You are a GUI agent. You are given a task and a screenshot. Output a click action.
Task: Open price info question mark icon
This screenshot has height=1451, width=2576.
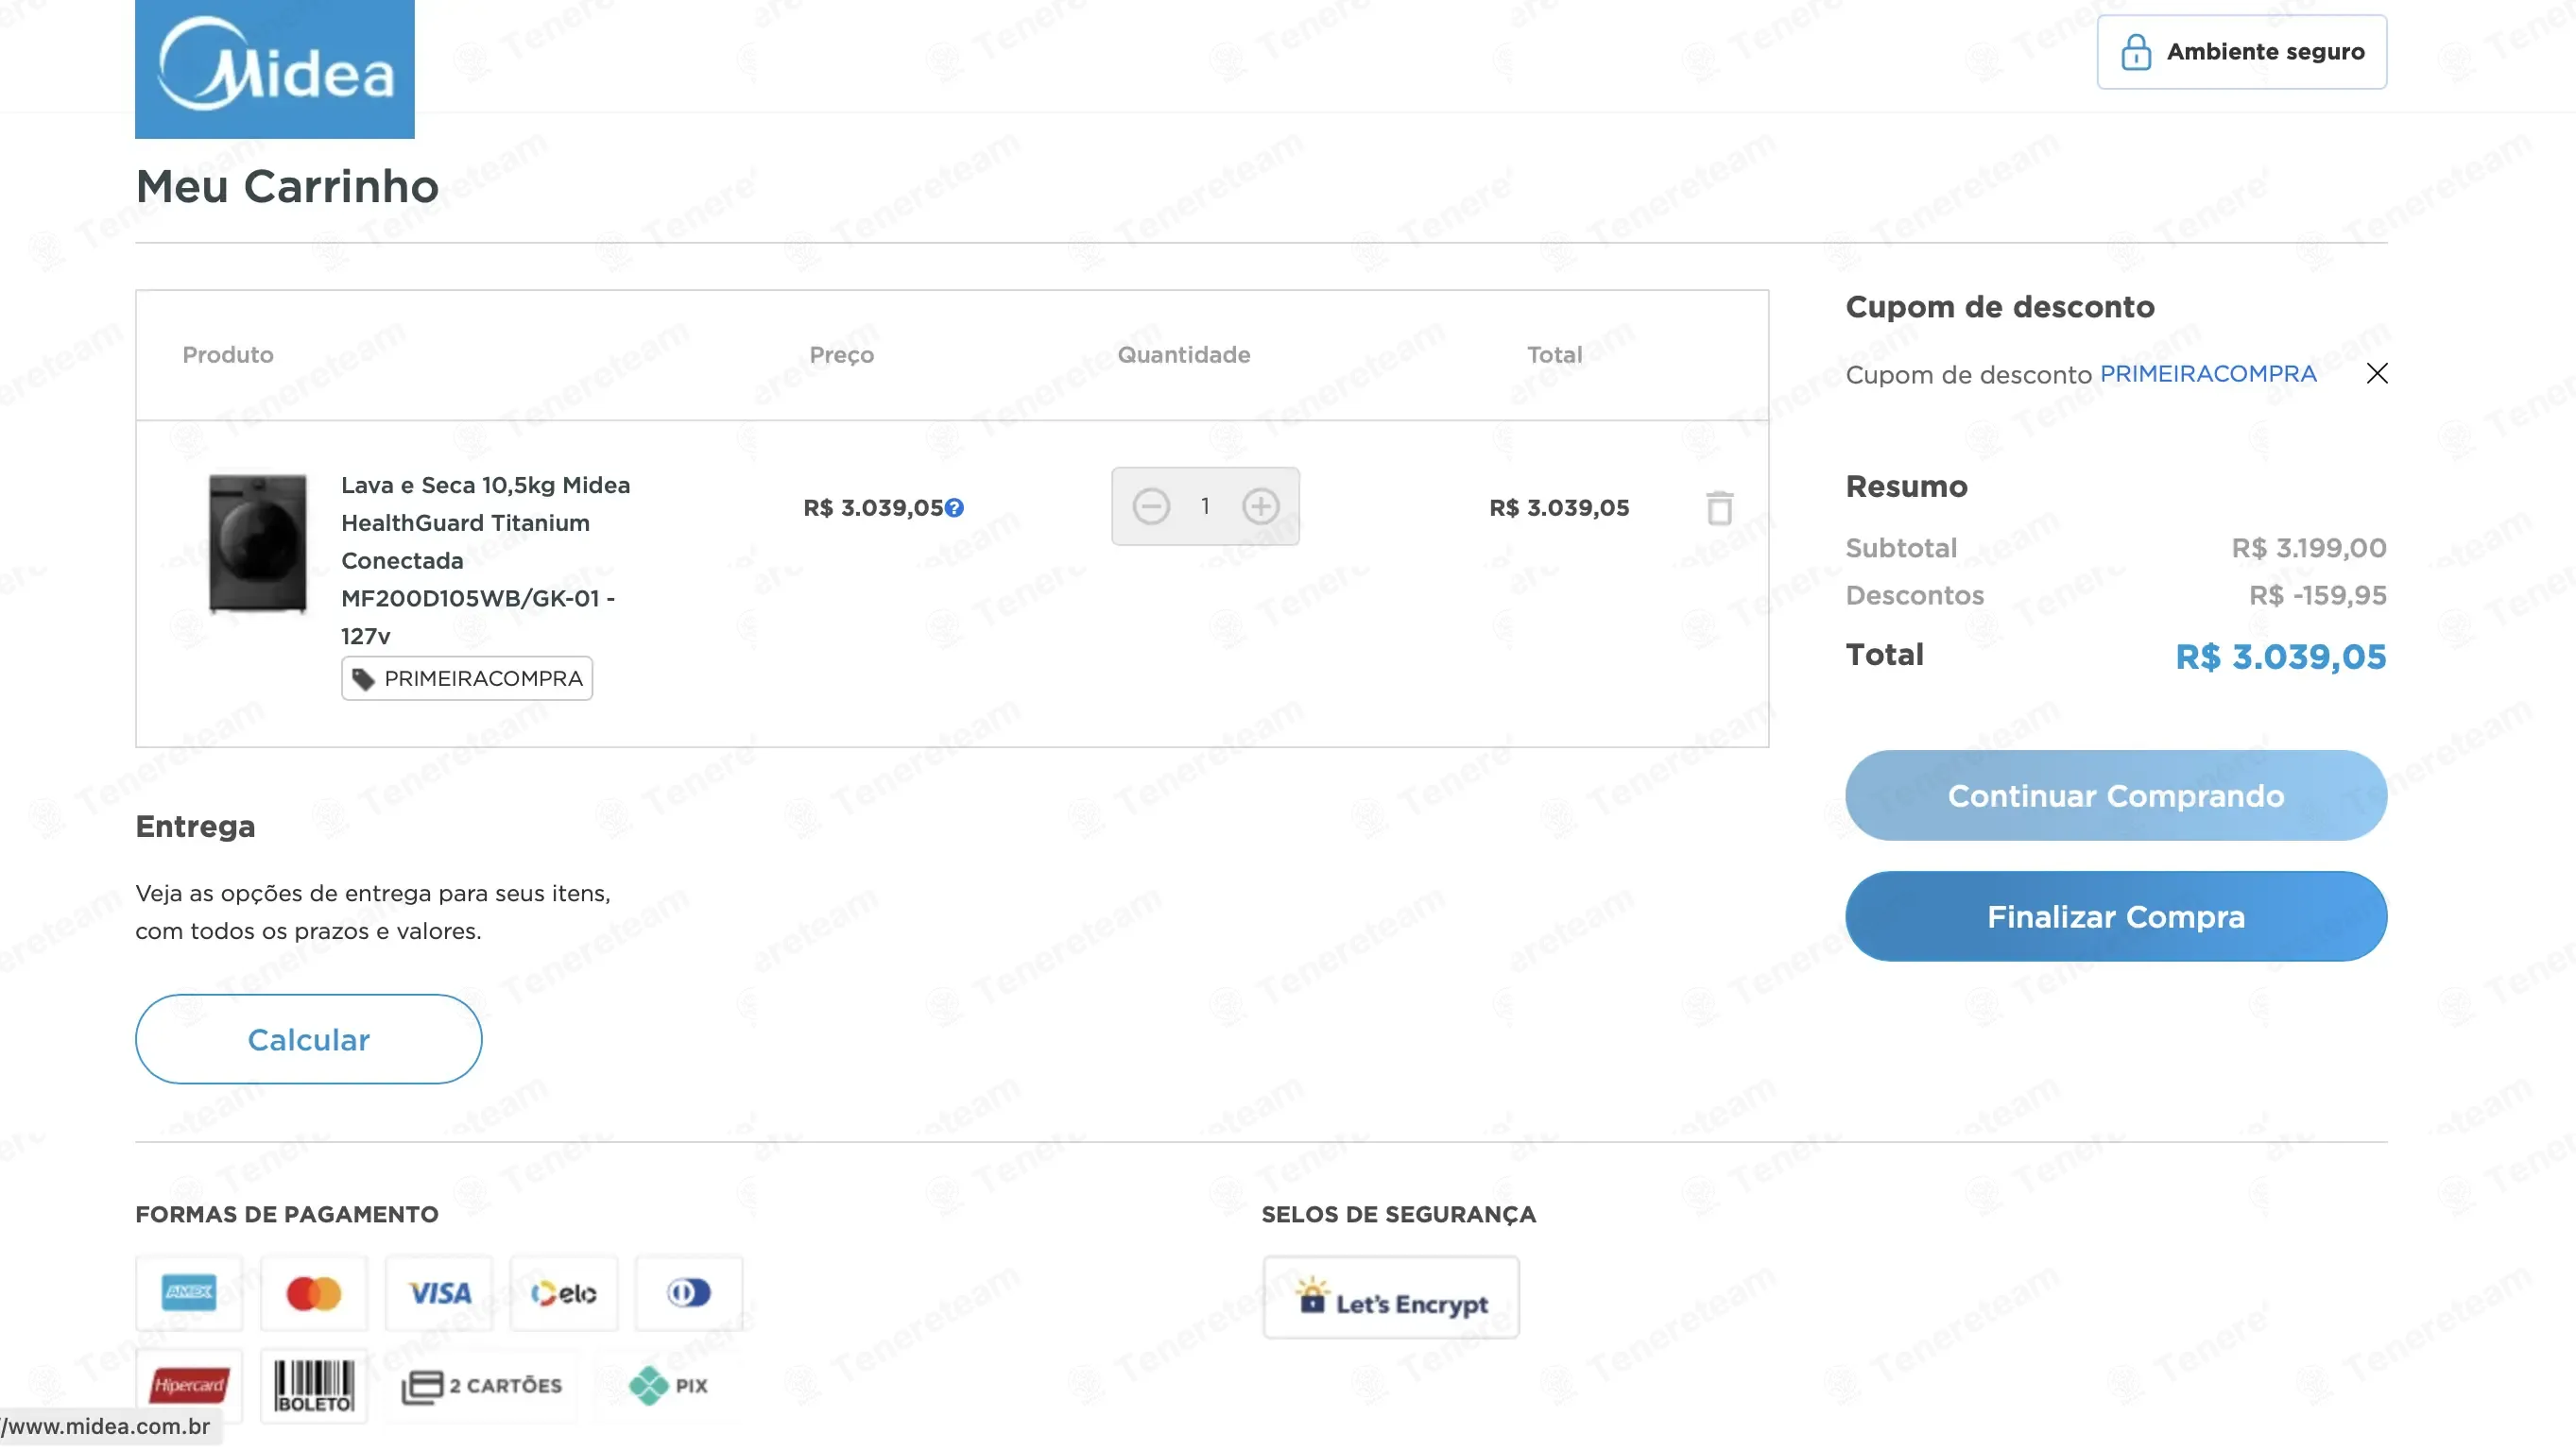tap(955, 508)
